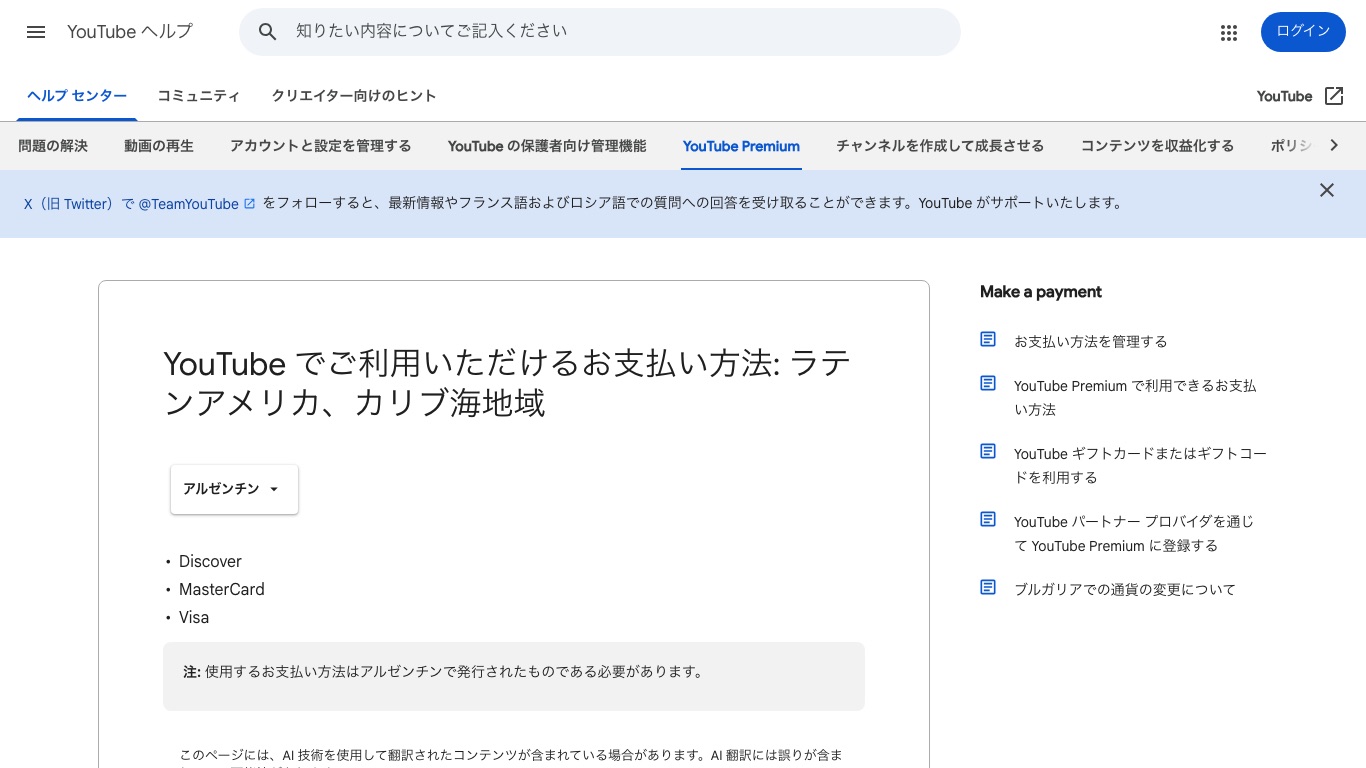Click article icon beside ブルガリアでの通貨の変更について
Image resolution: width=1366 pixels, height=768 pixels.
coord(988,588)
